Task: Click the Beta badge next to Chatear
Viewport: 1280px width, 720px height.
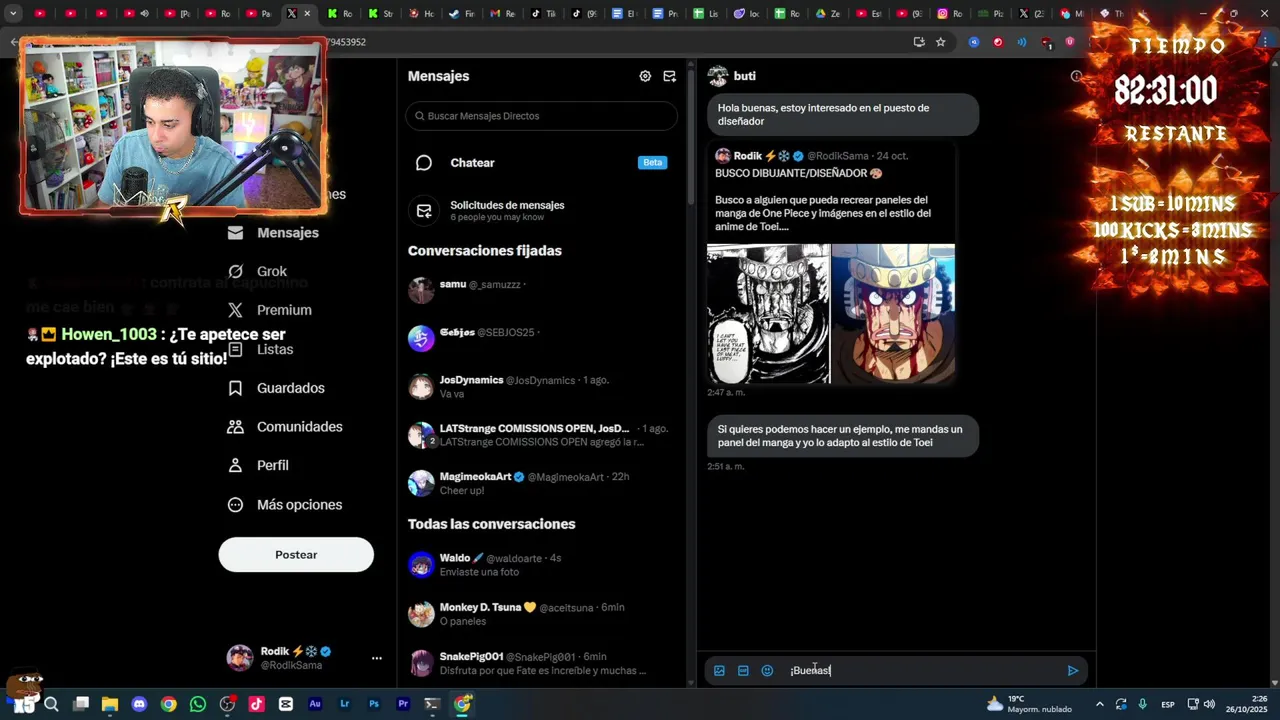Action: click(652, 163)
